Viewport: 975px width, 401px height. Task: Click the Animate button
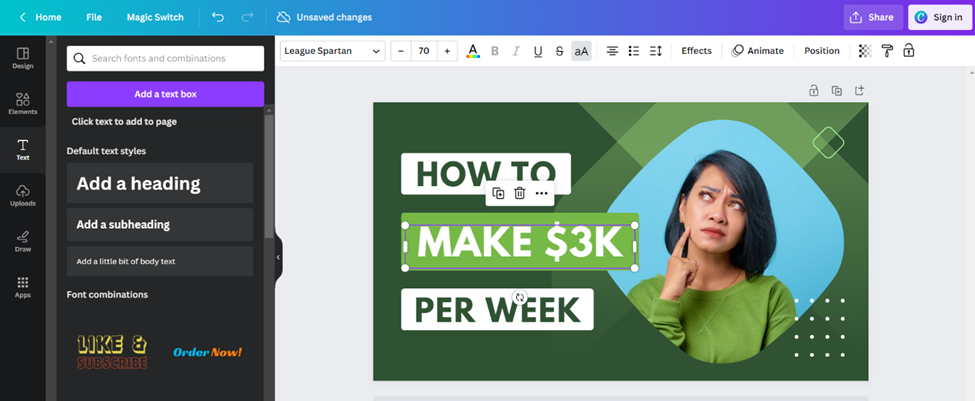coord(757,51)
